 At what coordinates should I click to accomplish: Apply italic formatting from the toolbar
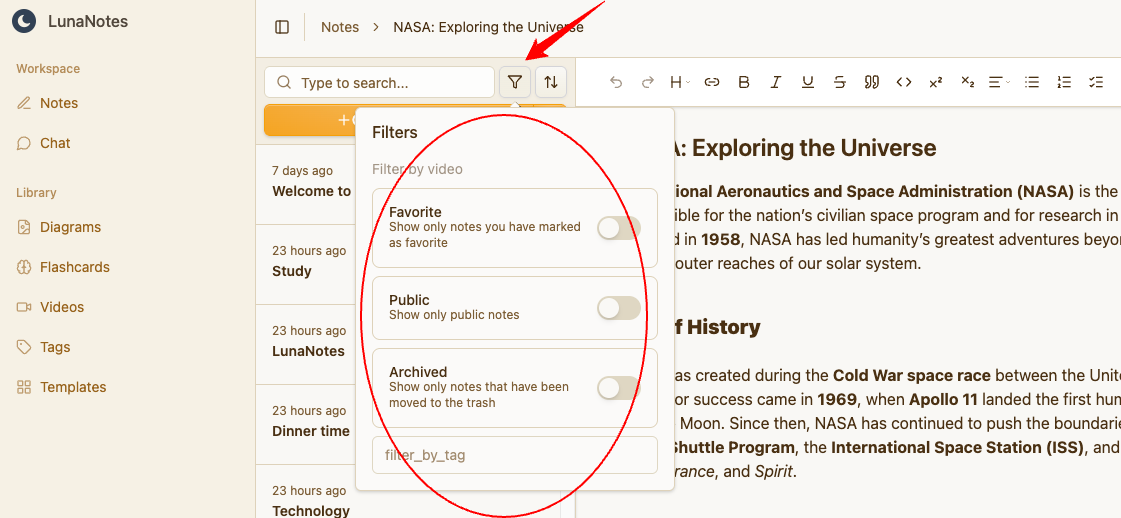tap(775, 82)
